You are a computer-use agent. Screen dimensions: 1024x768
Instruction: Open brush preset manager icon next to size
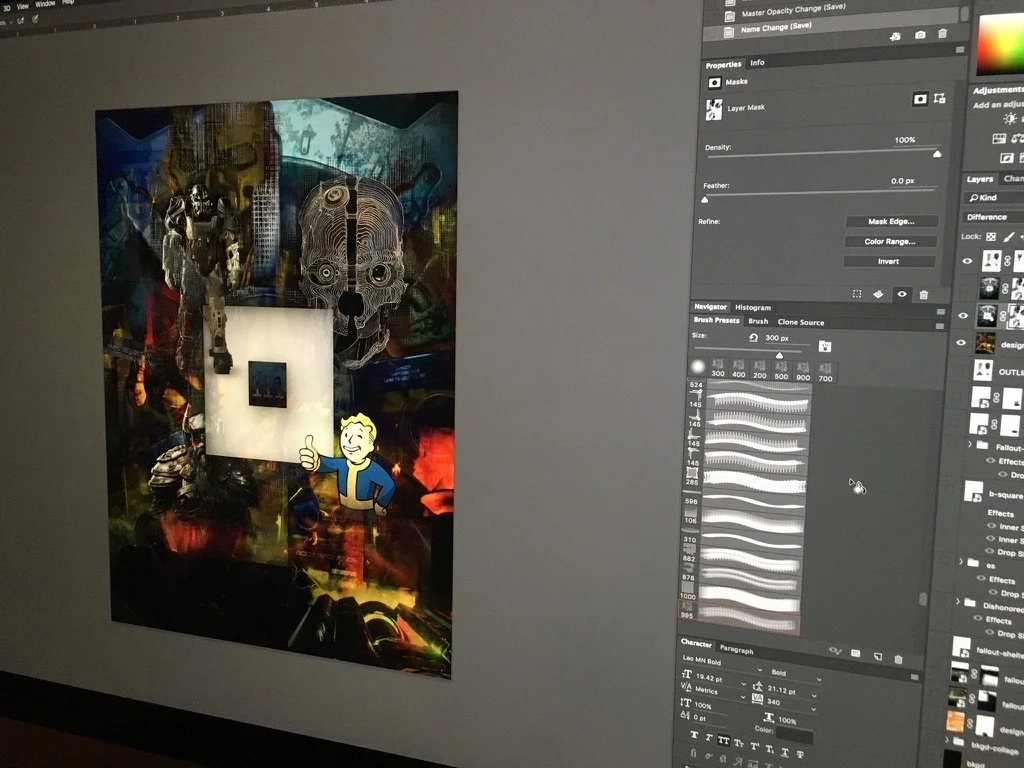[x=825, y=346]
